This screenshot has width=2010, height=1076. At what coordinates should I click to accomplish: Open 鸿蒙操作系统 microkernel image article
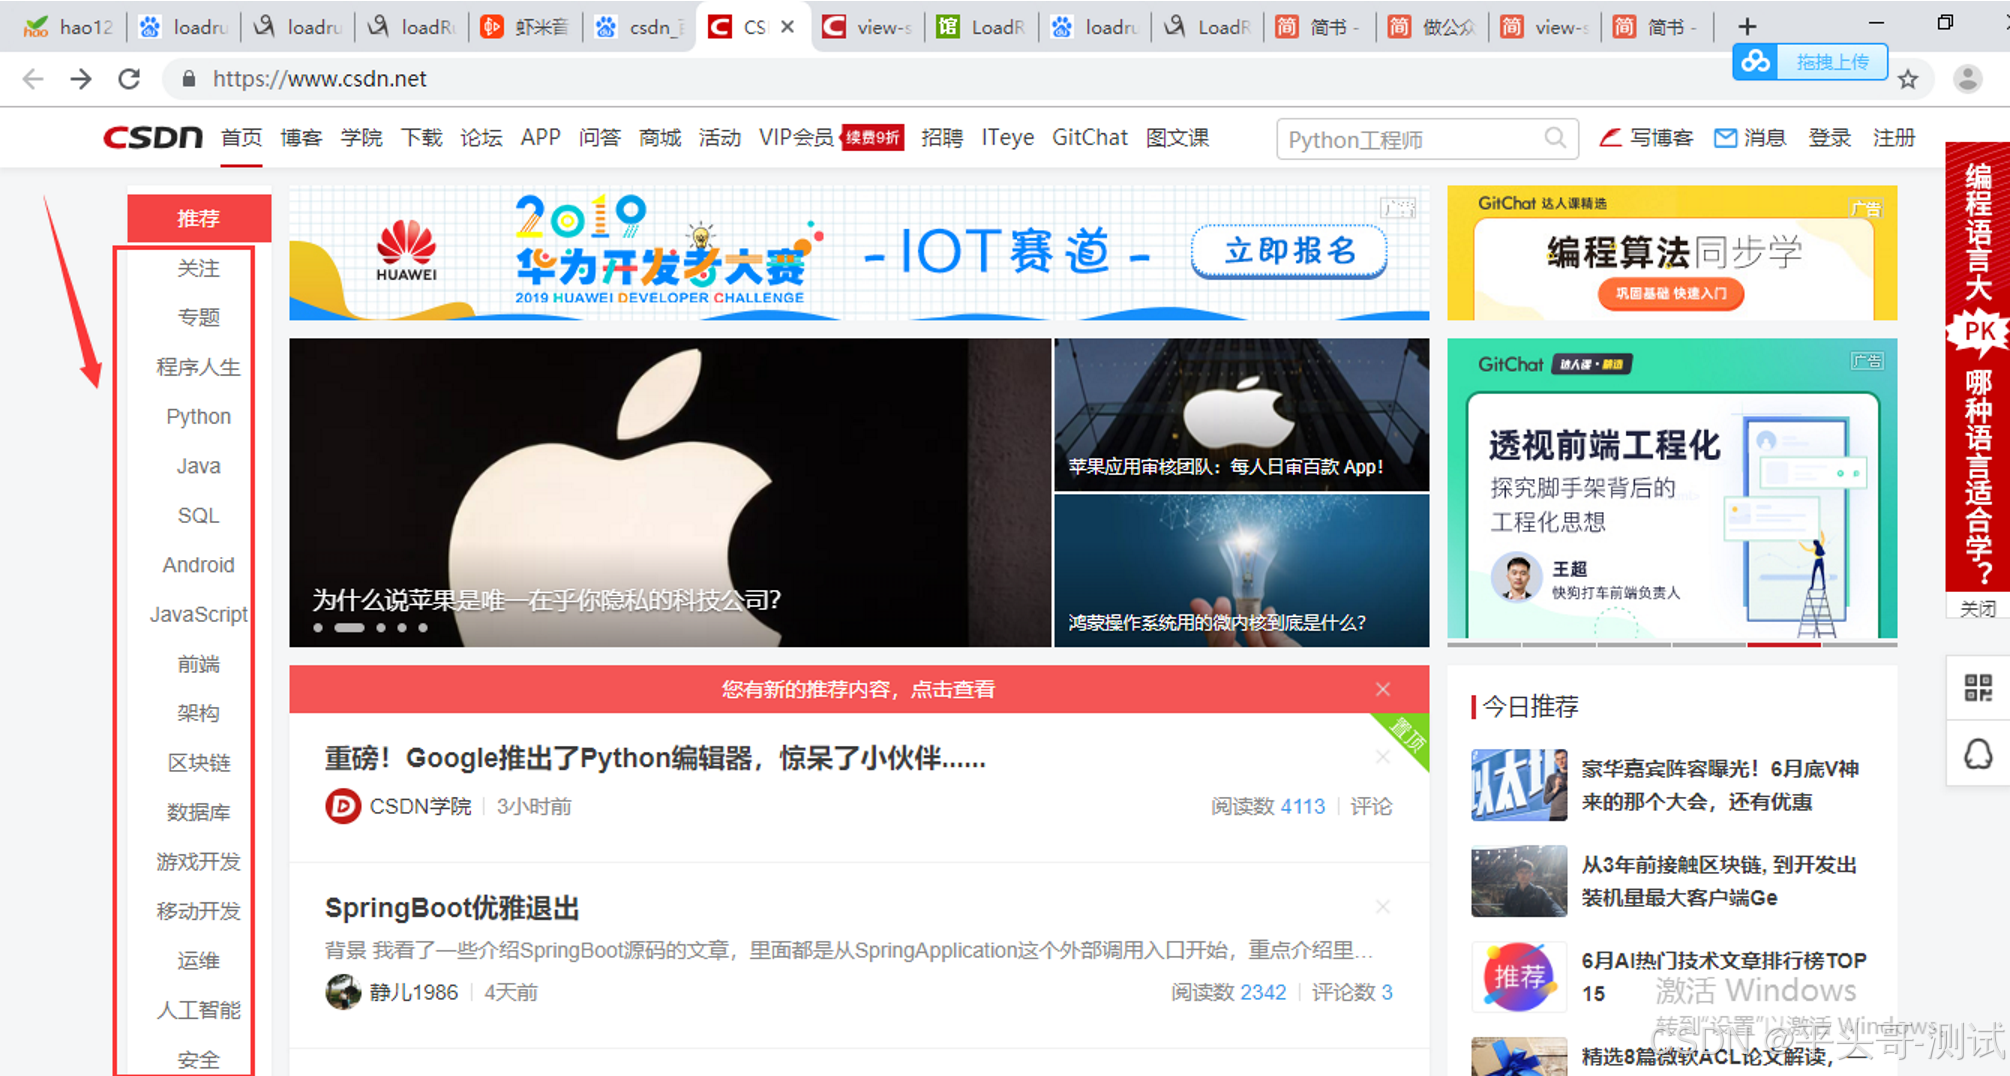(1241, 571)
